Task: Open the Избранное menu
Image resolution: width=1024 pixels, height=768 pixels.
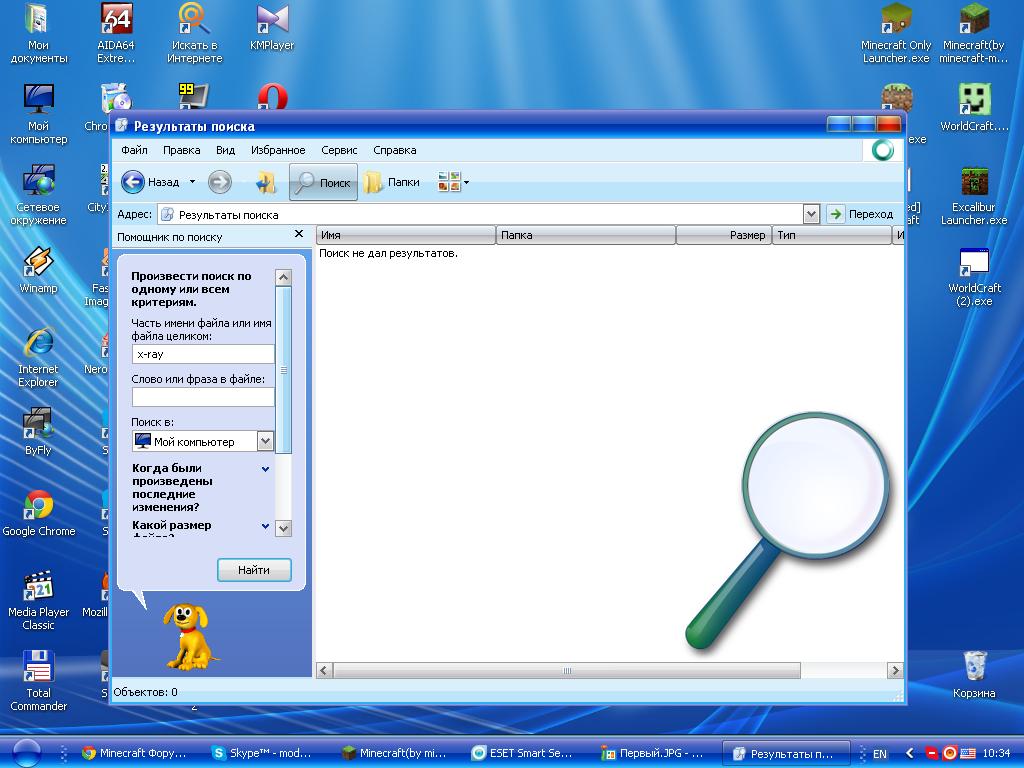Action: tap(278, 150)
